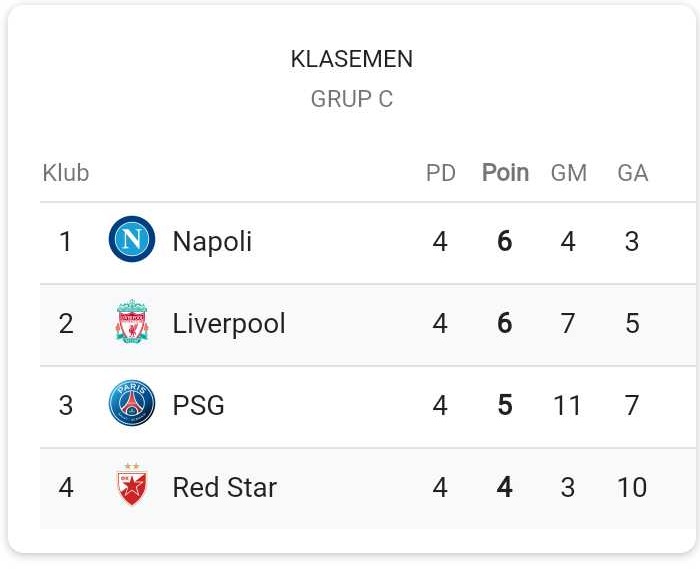Image resolution: width=700 pixels, height=572 pixels.
Task: Click the Liverpool club crest icon
Action: pos(132,321)
